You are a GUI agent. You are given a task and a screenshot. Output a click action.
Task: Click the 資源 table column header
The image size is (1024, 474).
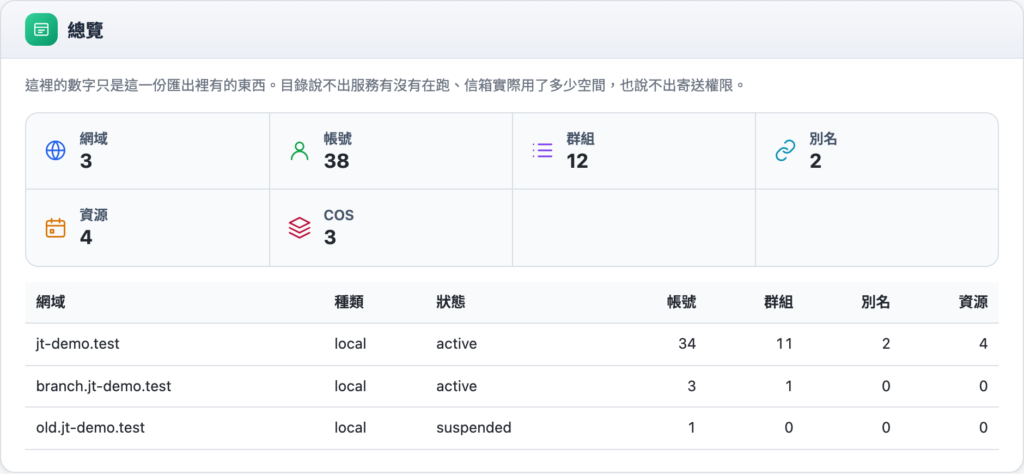973,302
